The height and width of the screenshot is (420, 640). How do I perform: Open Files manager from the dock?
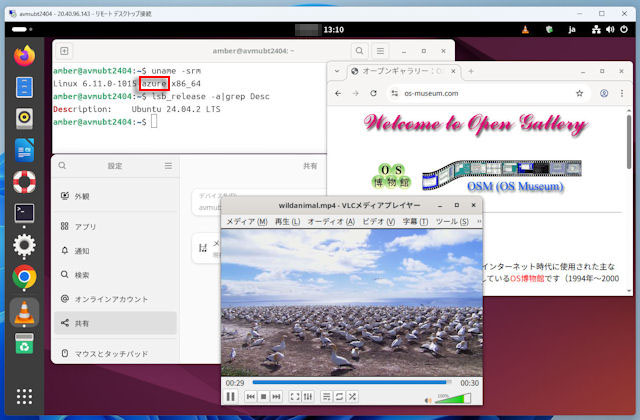tap(24, 87)
